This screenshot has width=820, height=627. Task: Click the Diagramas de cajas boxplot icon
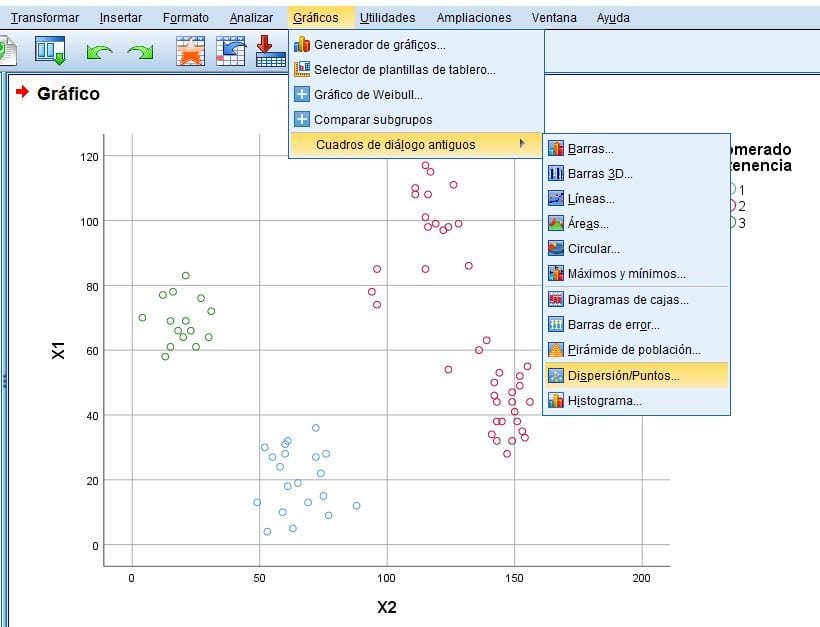555,299
